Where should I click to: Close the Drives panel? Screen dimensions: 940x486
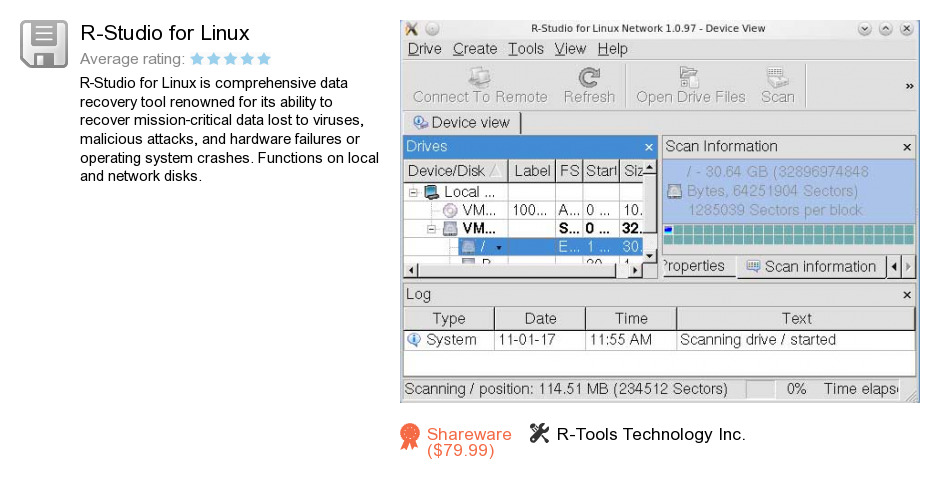pyautogui.click(x=649, y=147)
